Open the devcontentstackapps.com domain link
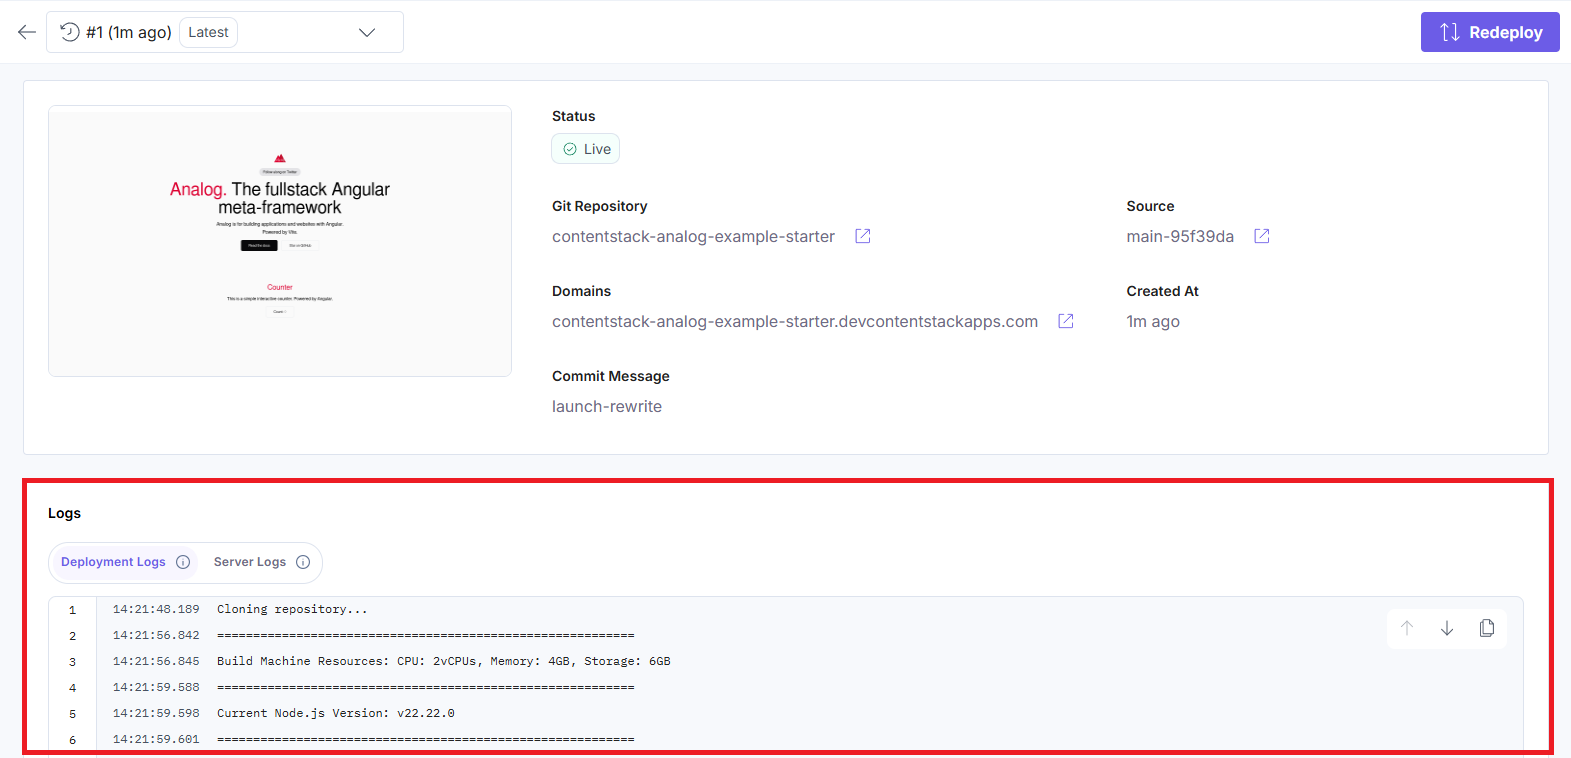This screenshot has width=1571, height=758. (x=795, y=321)
